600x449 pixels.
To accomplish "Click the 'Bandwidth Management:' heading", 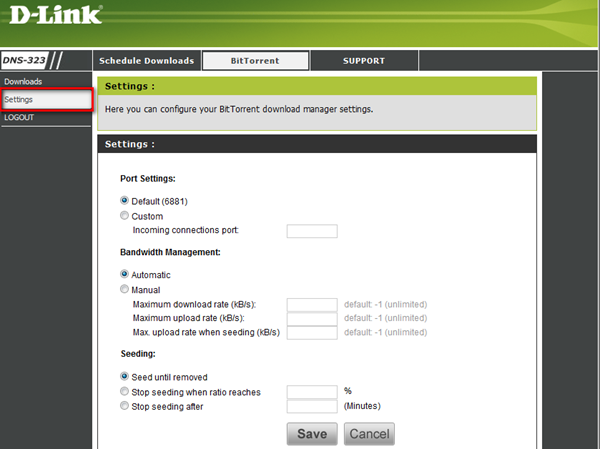I will pyautogui.click(x=170, y=252).
